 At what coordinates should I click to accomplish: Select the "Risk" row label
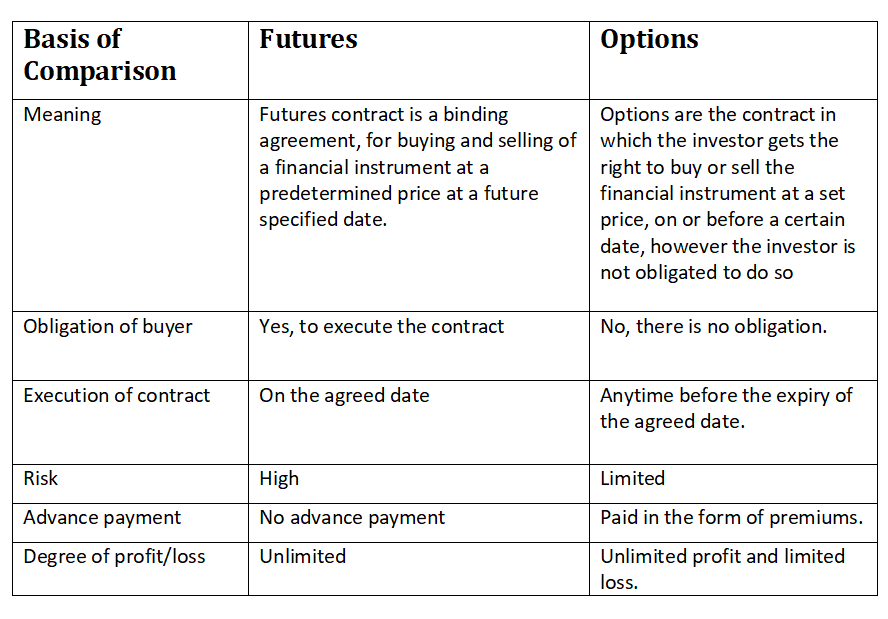point(41,479)
